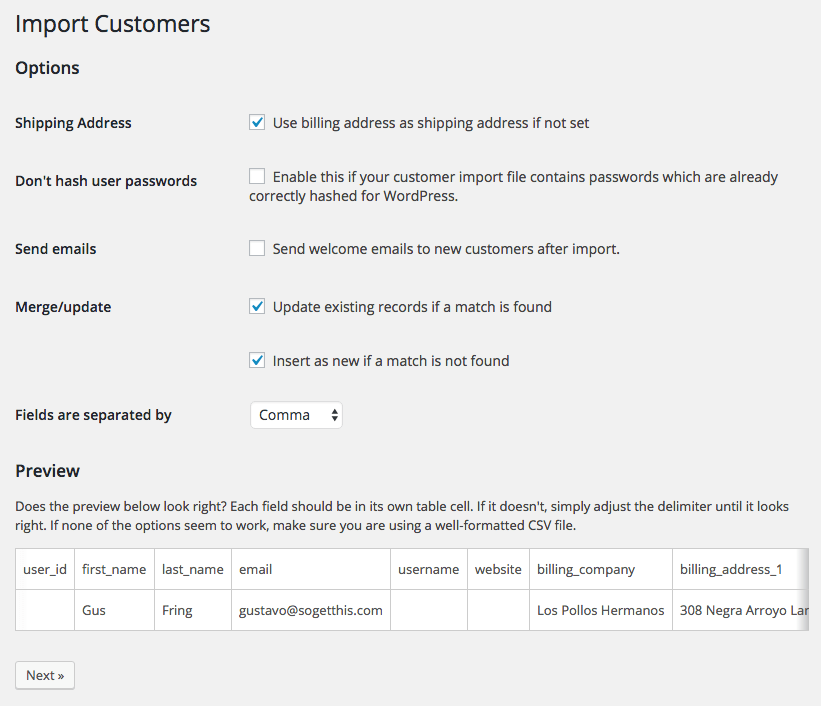Click the Merge/update option label

[63, 307]
